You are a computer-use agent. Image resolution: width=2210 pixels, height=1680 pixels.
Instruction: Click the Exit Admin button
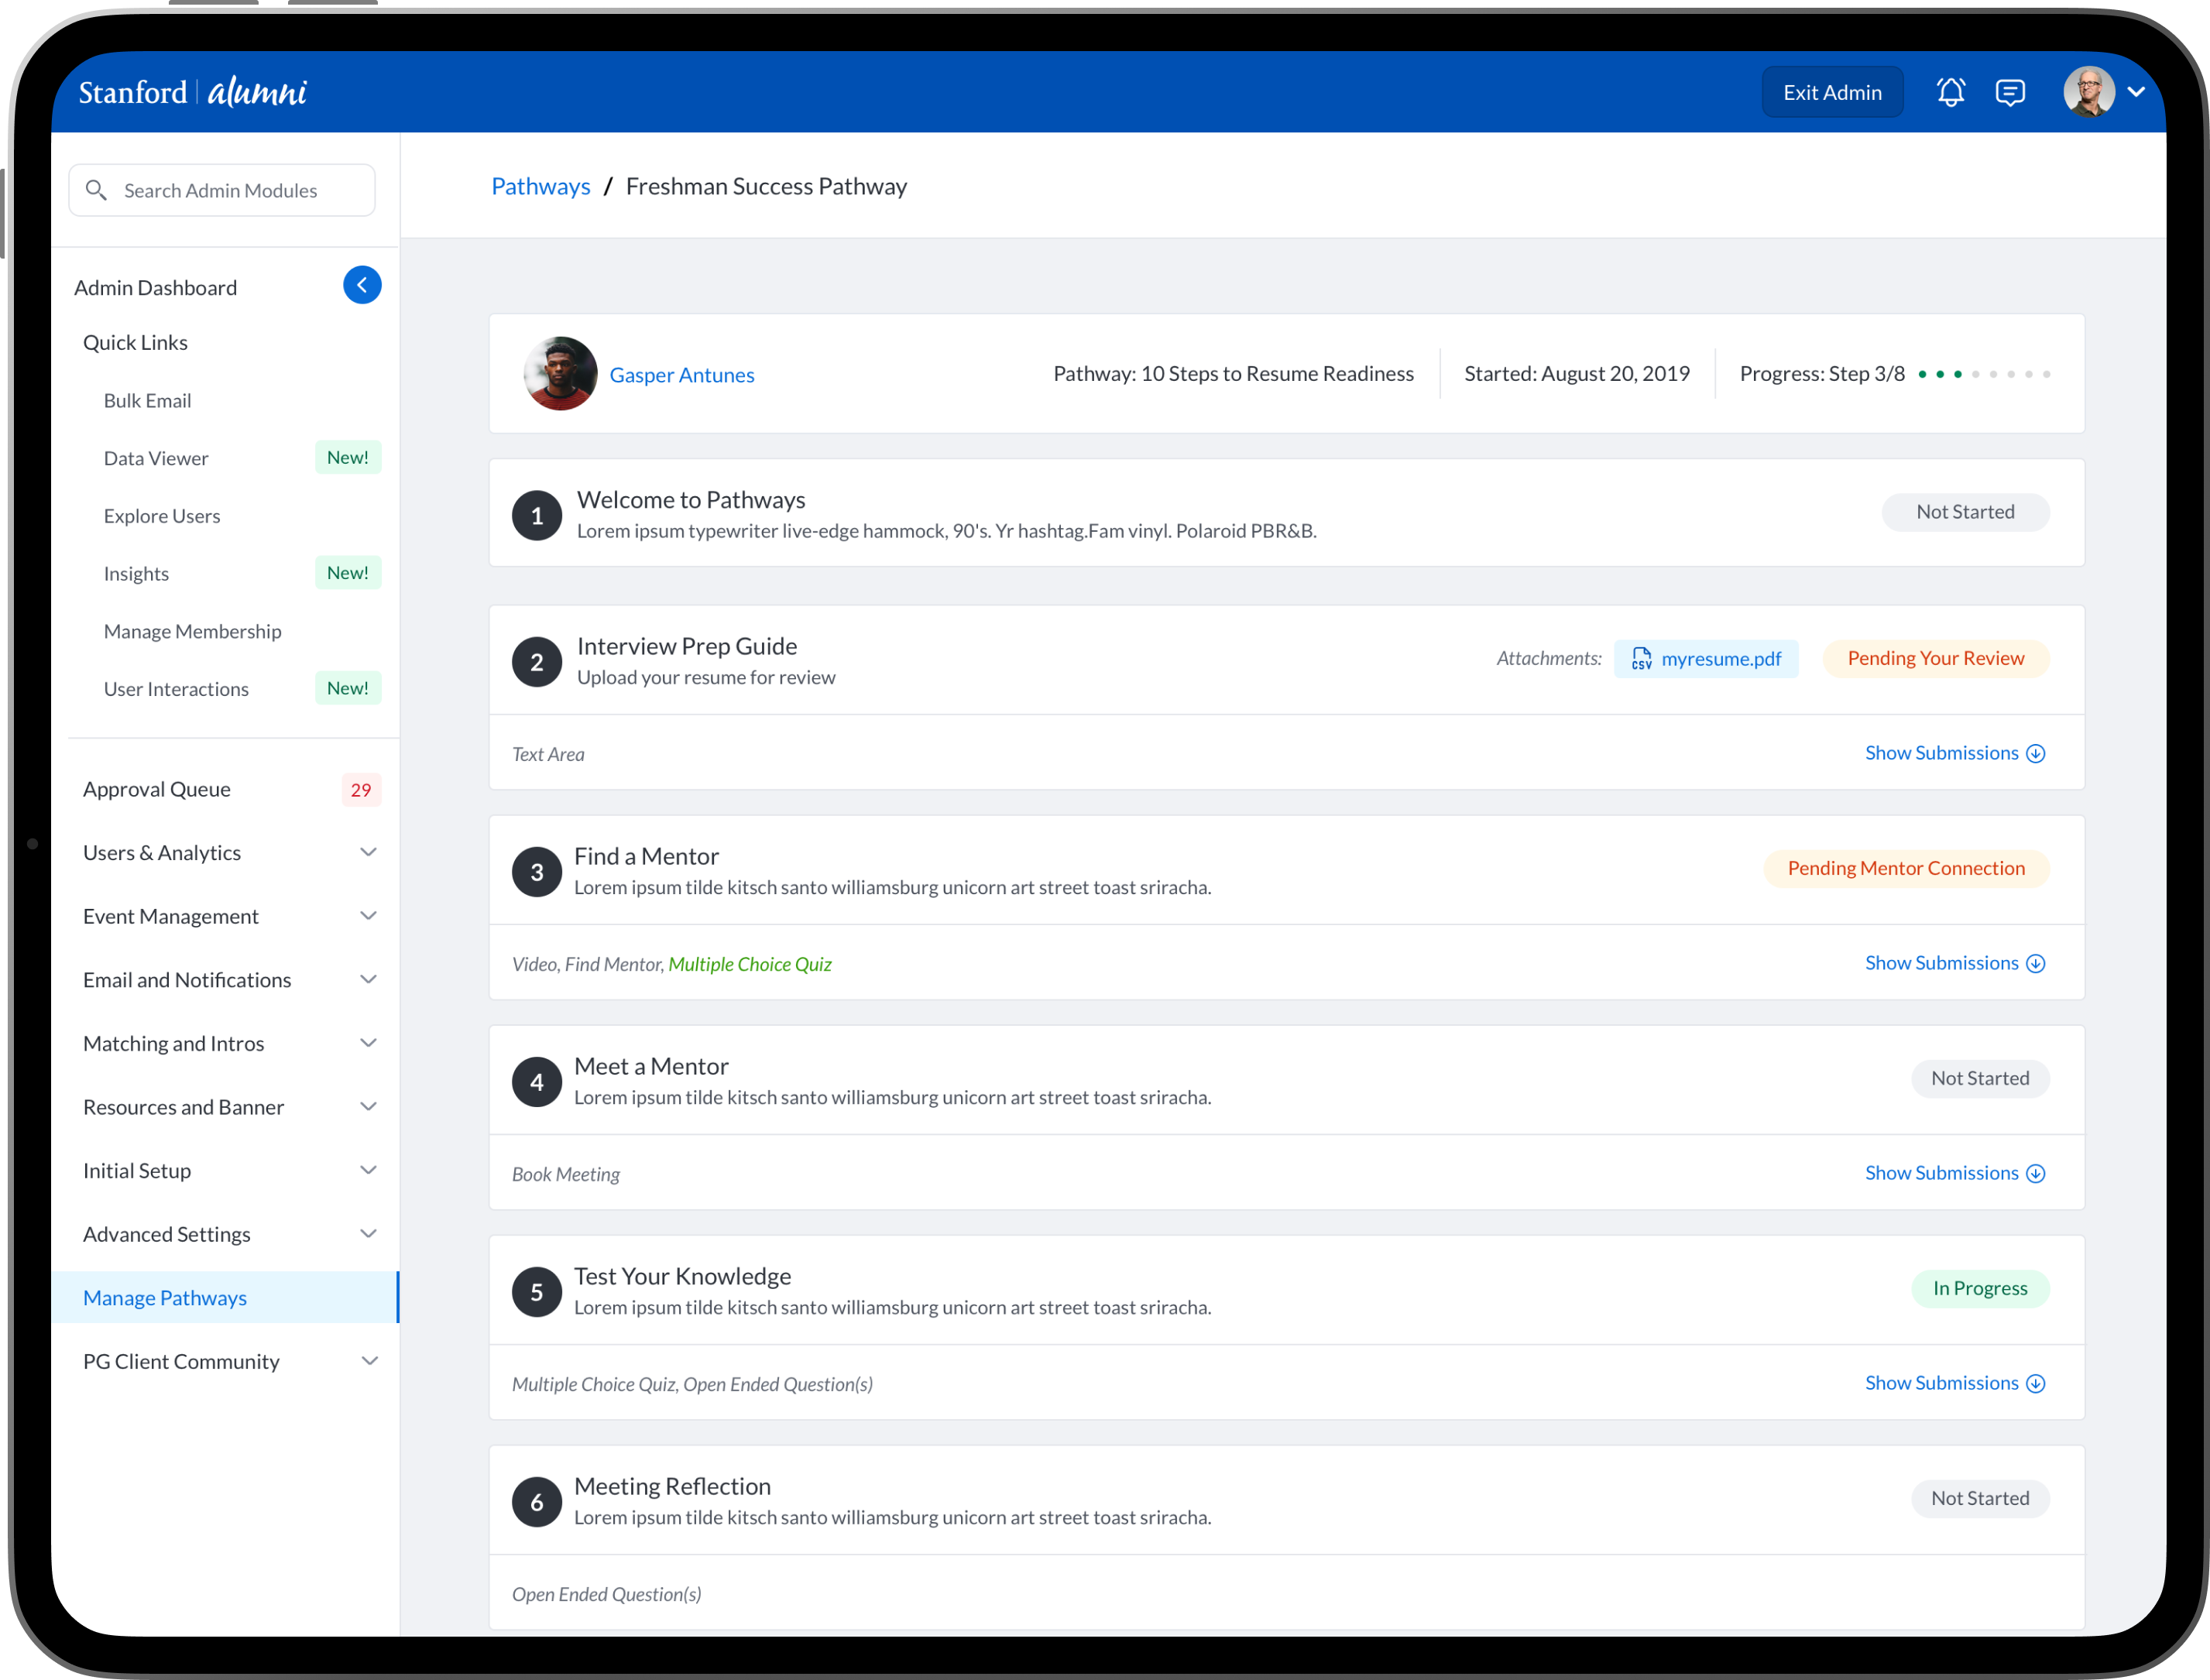point(1832,92)
